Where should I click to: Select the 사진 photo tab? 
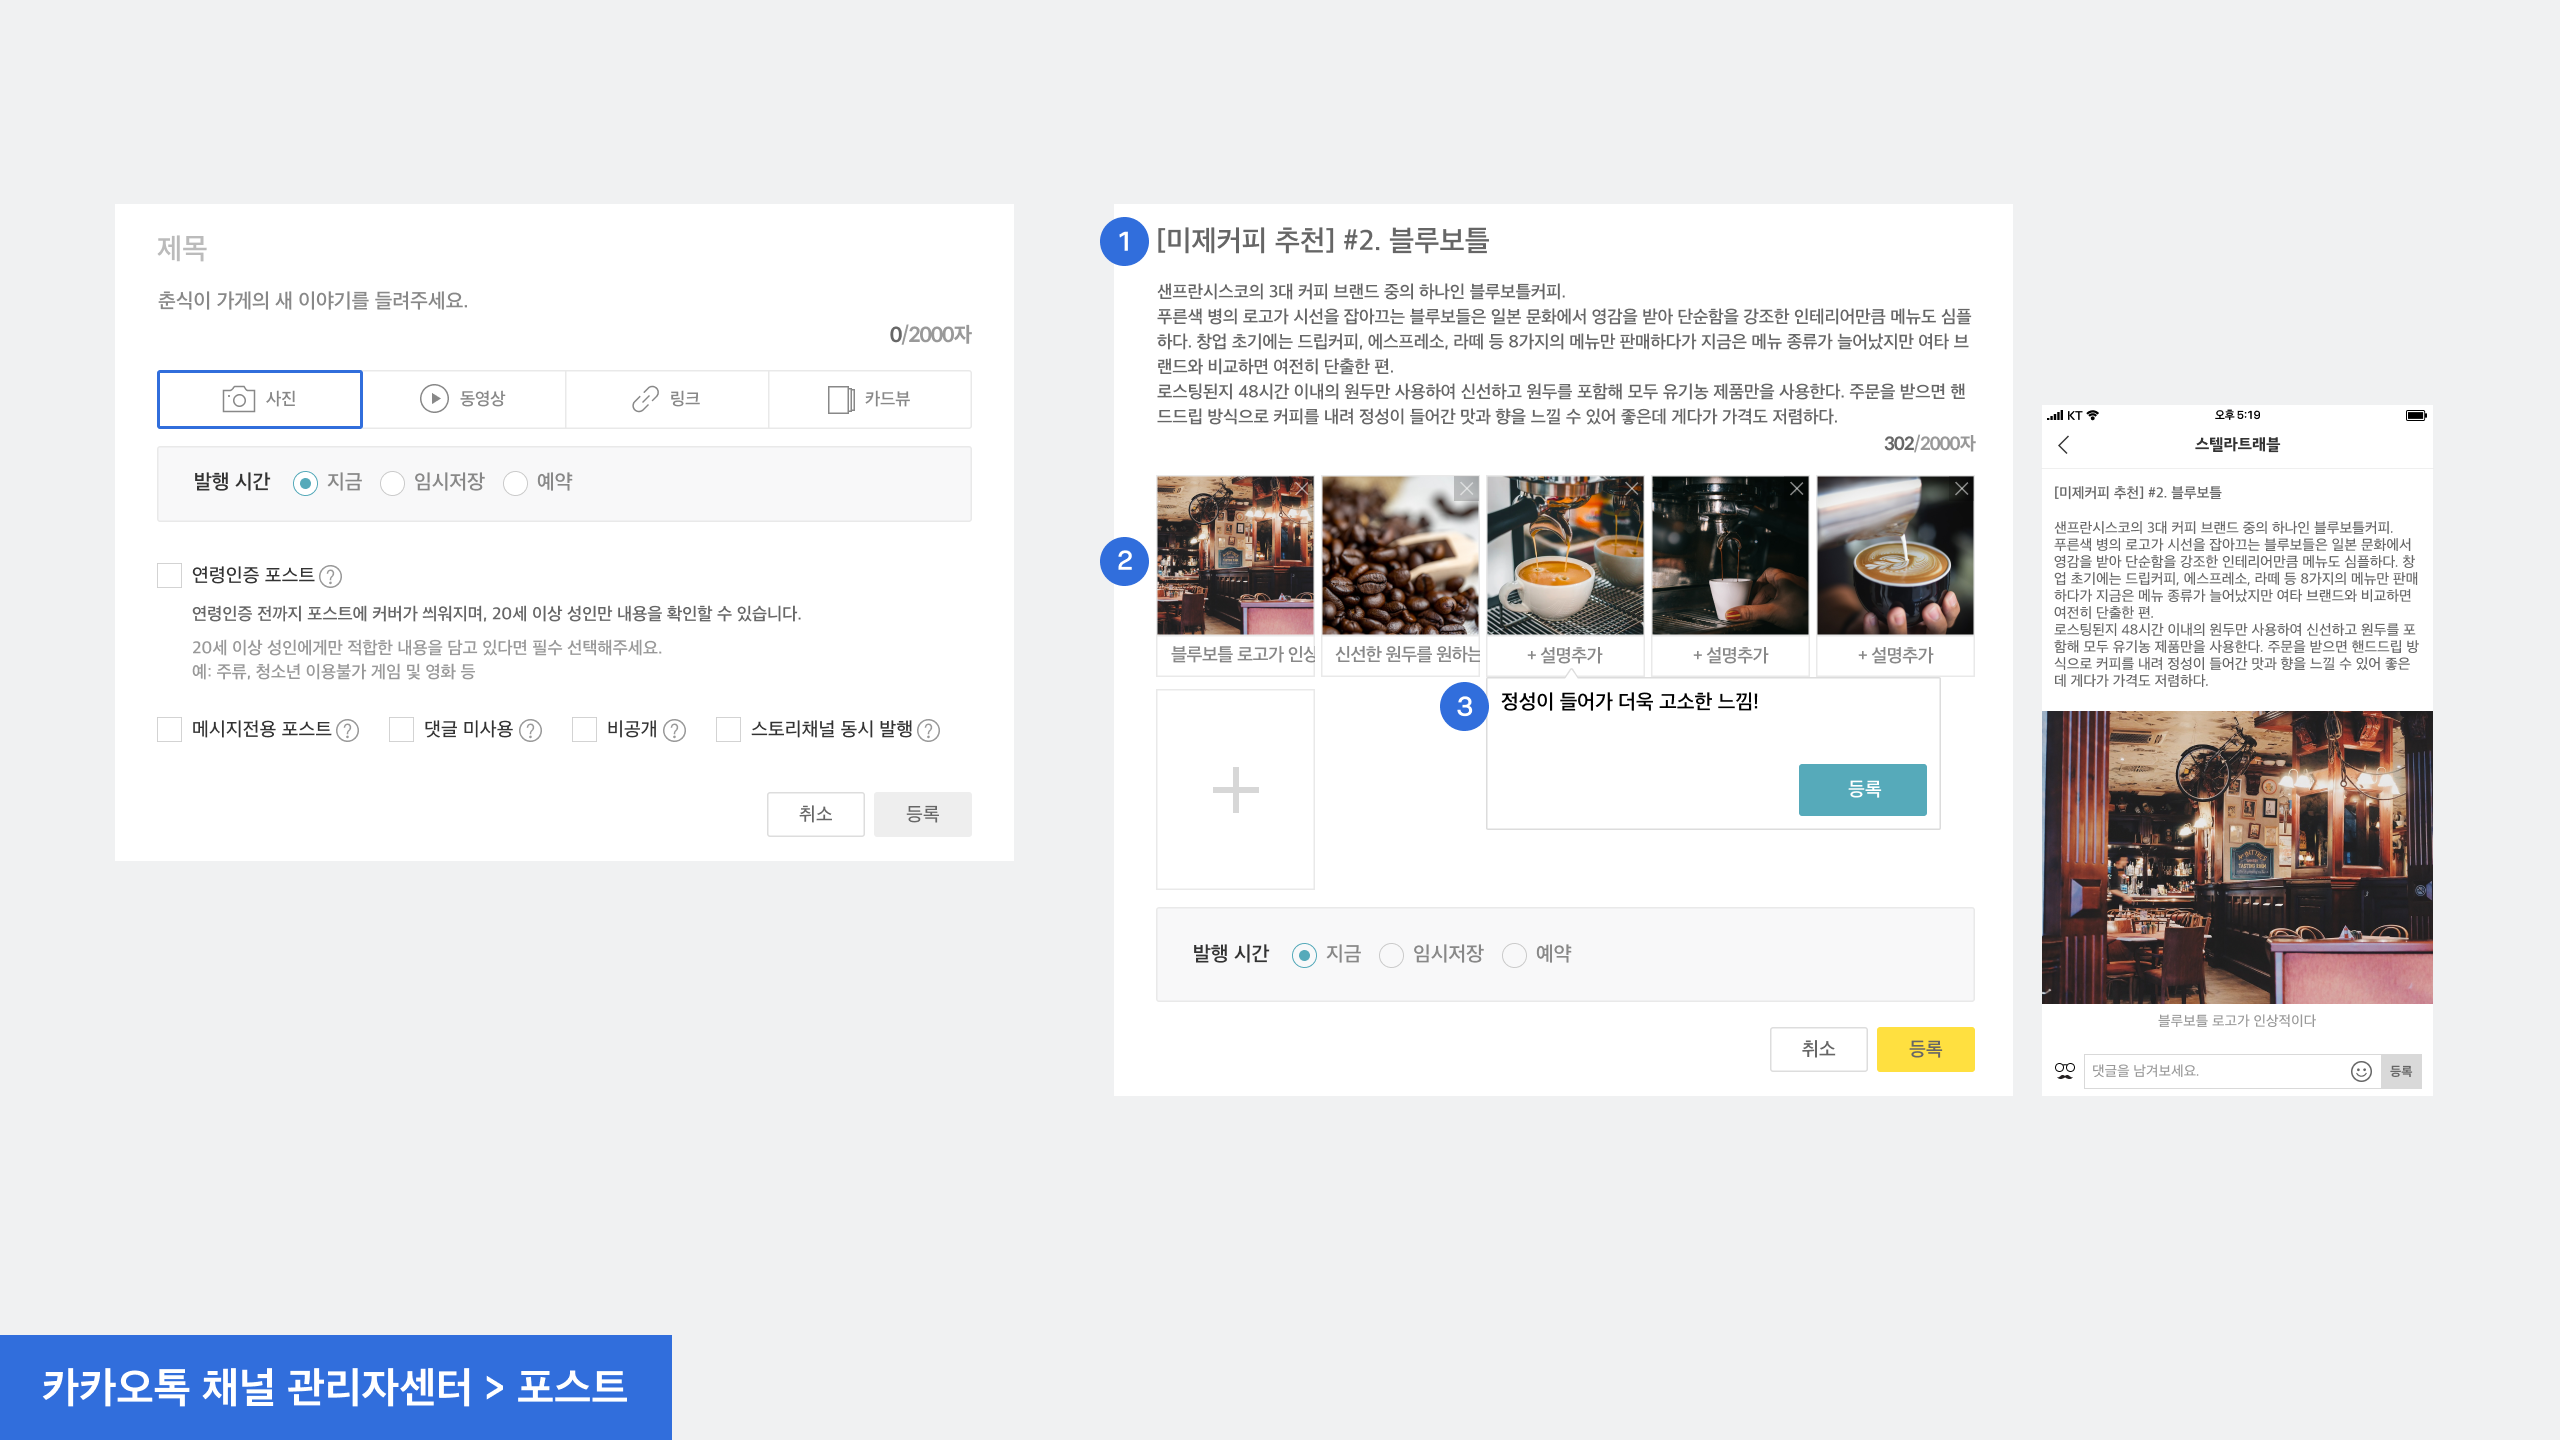pyautogui.click(x=259, y=399)
